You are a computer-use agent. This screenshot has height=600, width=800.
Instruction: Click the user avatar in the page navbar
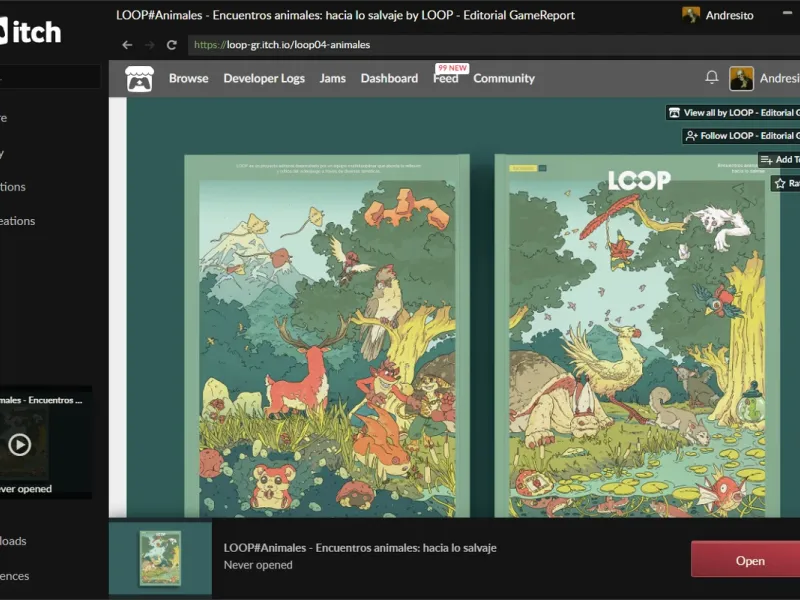[x=741, y=79]
